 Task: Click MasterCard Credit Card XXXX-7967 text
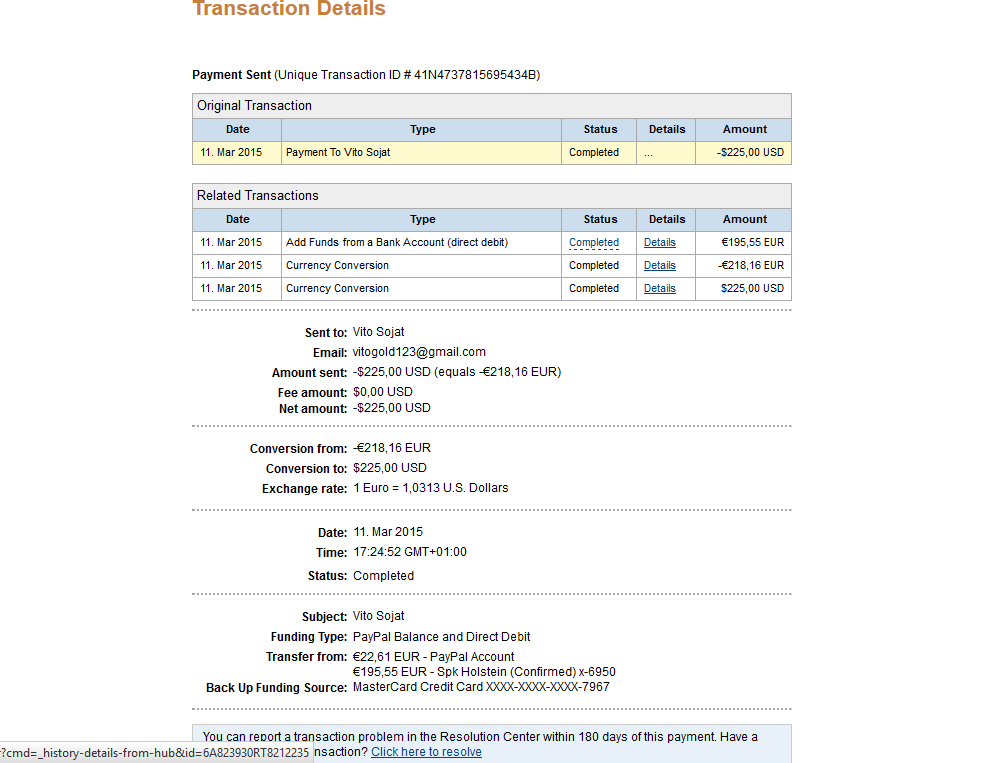pyautogui.click(x=481, y=687)
